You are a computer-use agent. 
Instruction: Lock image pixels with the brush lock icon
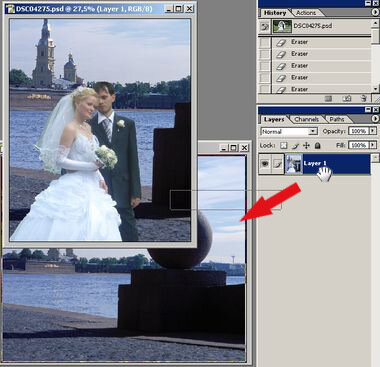[x=295, y=145]
